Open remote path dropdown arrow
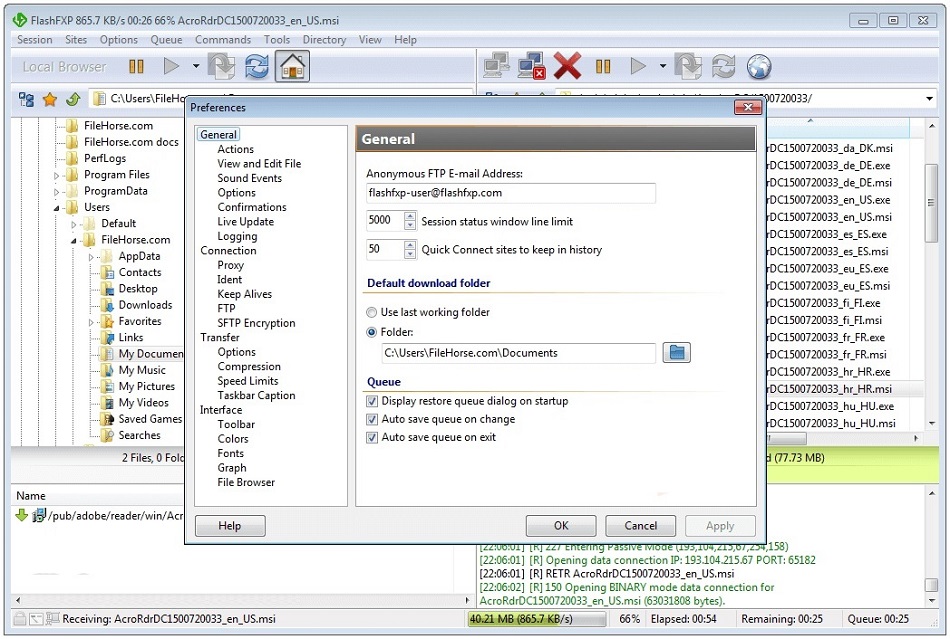 click(x=929, y=99)
